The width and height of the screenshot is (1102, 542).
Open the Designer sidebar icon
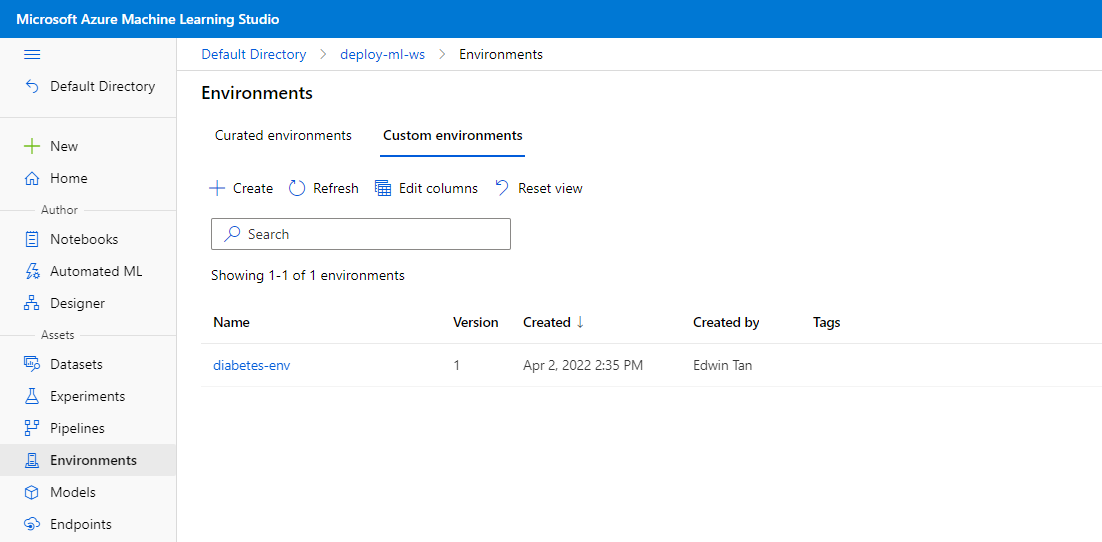(32, 303)
